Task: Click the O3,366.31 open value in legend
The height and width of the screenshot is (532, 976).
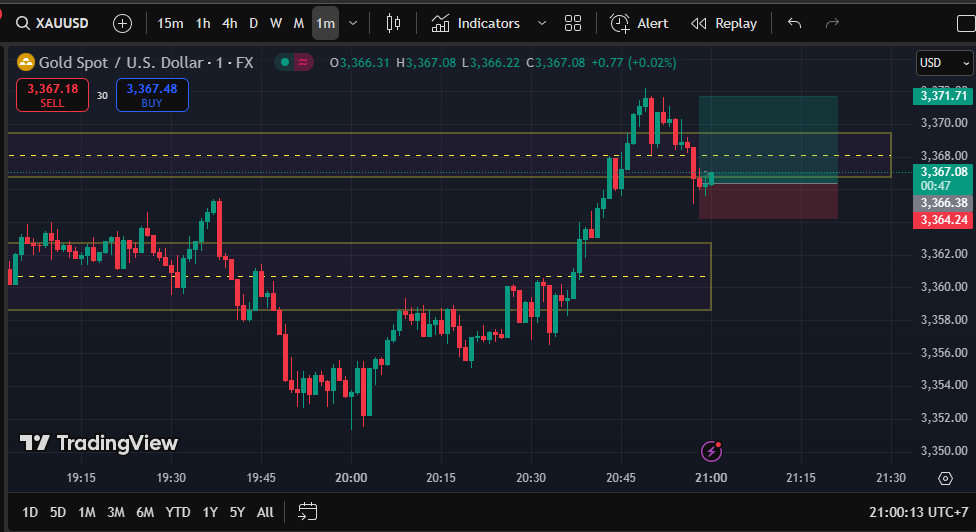Action: 359,63
